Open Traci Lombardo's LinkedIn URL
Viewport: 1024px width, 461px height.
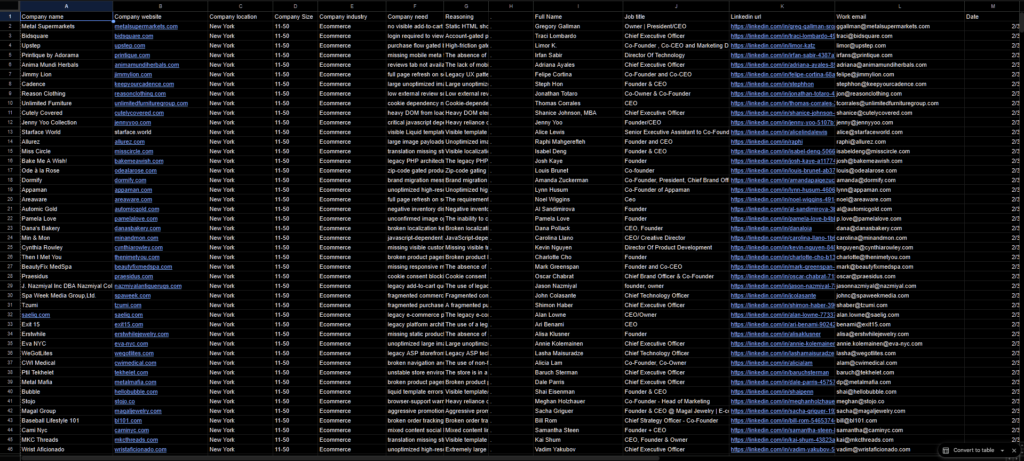[782, 36]
